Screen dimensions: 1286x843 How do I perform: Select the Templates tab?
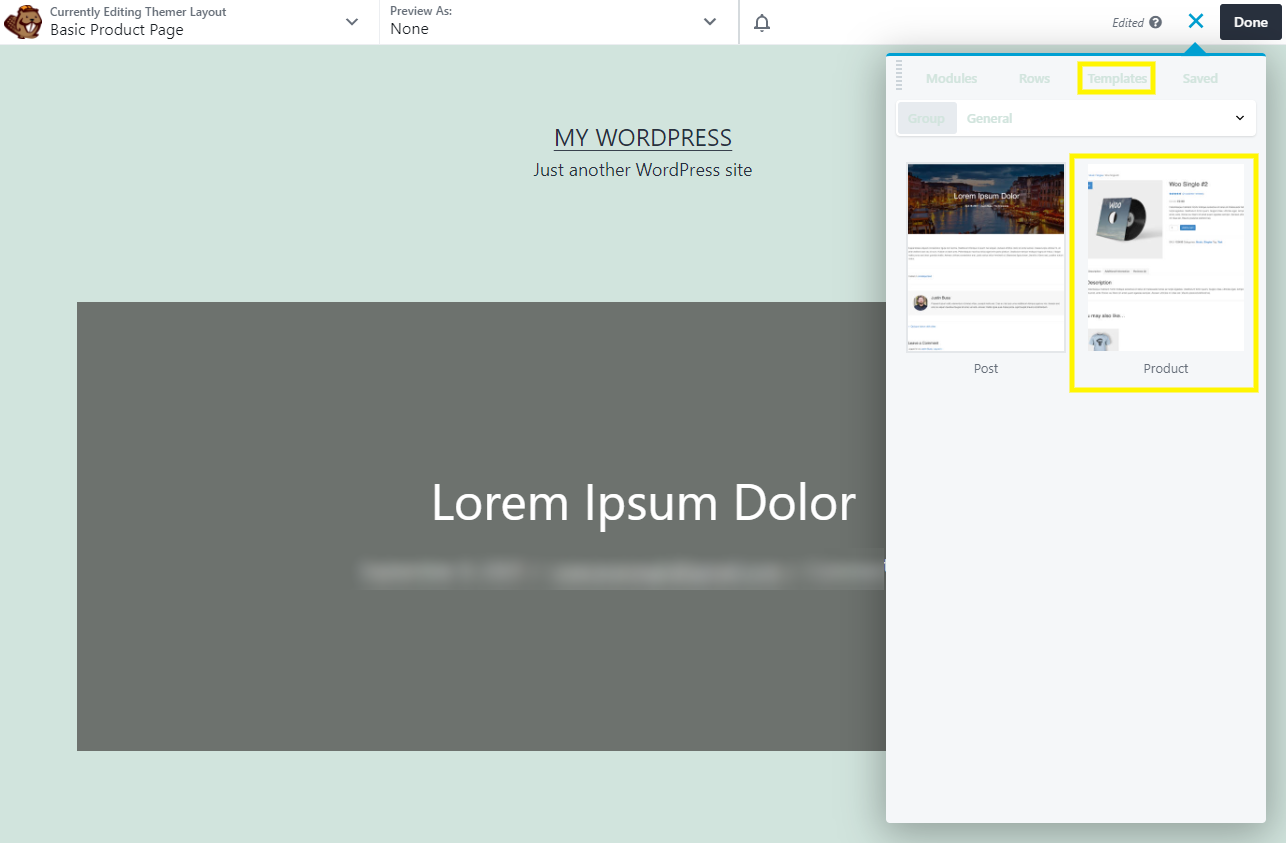(1116, 78)
